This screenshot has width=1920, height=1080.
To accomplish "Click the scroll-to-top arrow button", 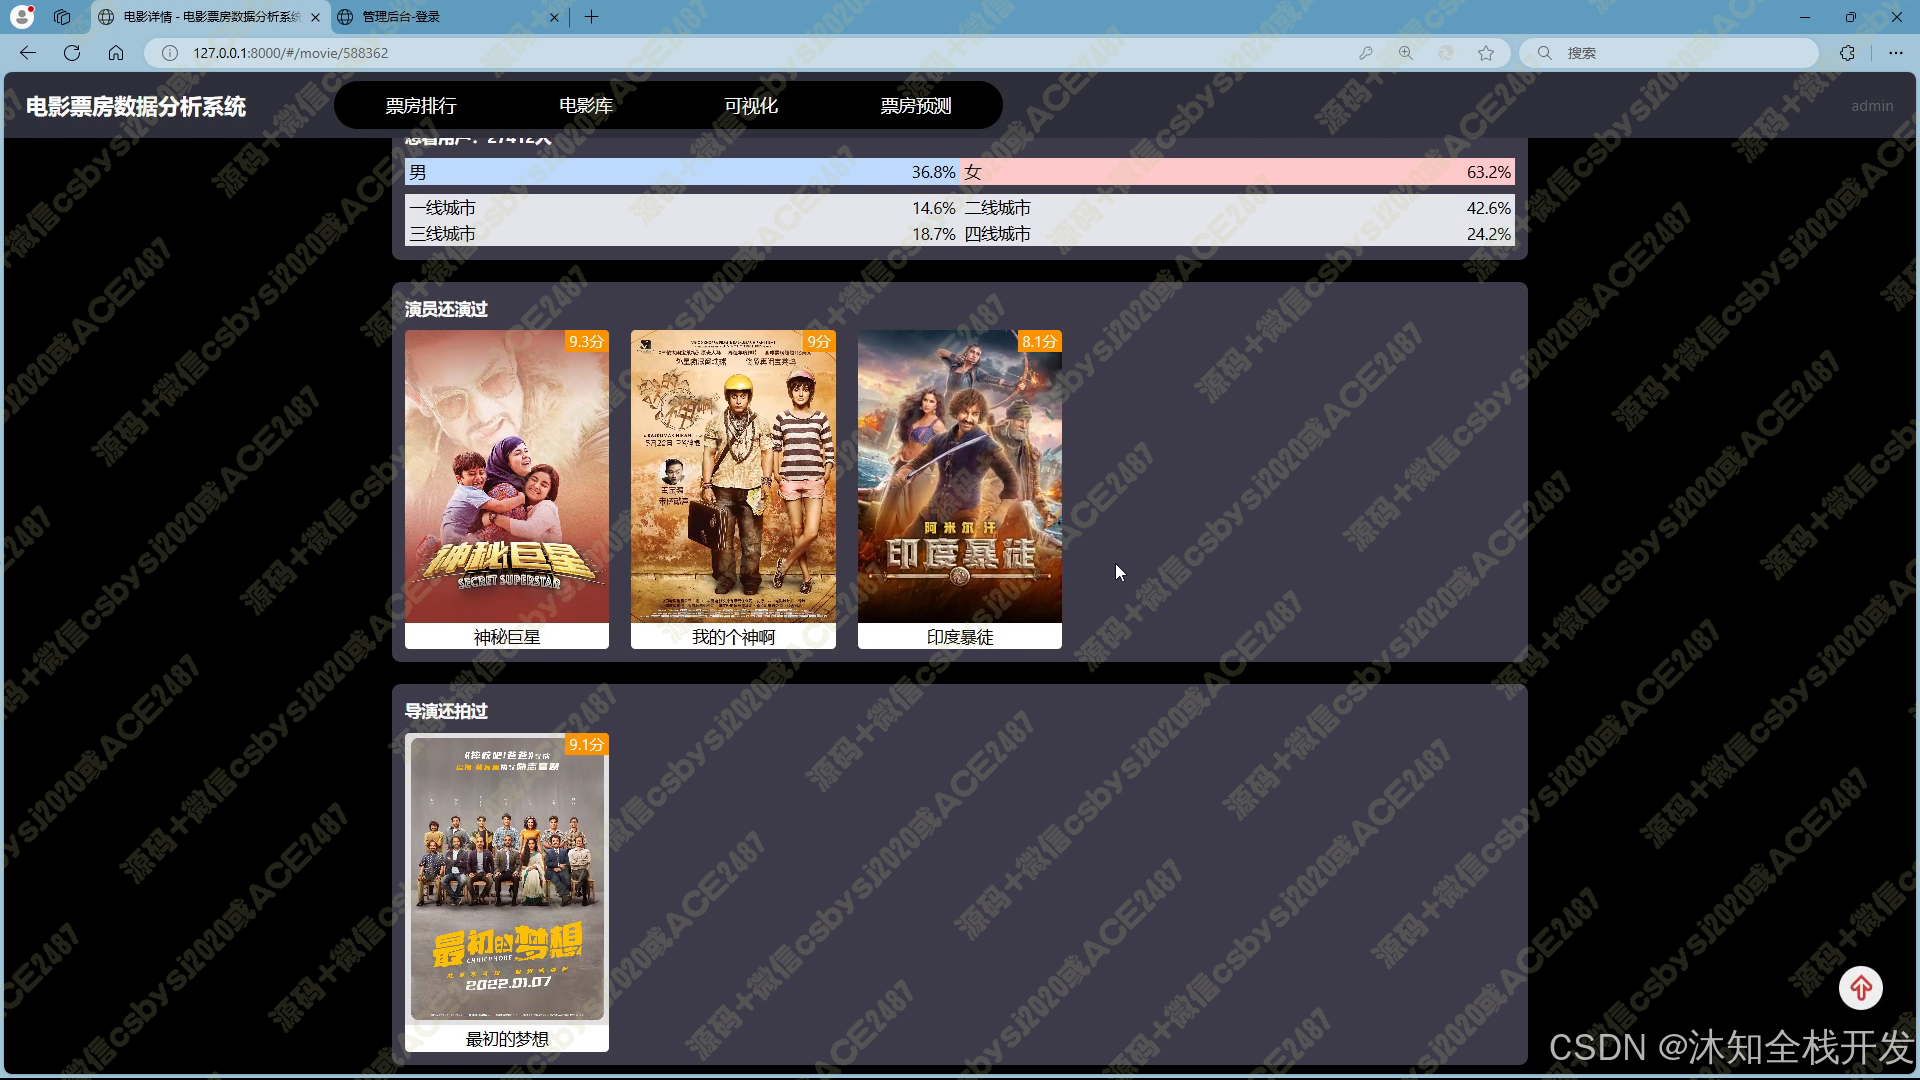I will click(x=1860, y=988).
